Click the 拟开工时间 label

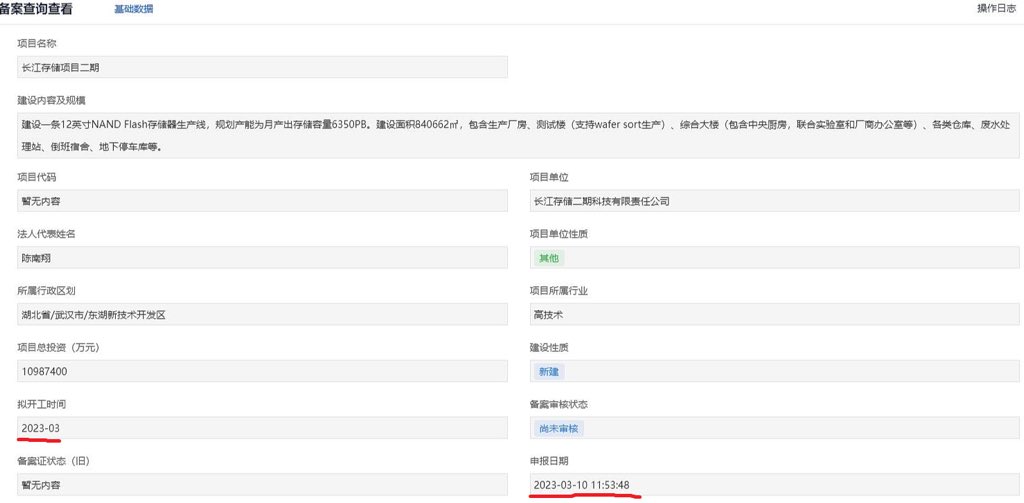point(42,404)
